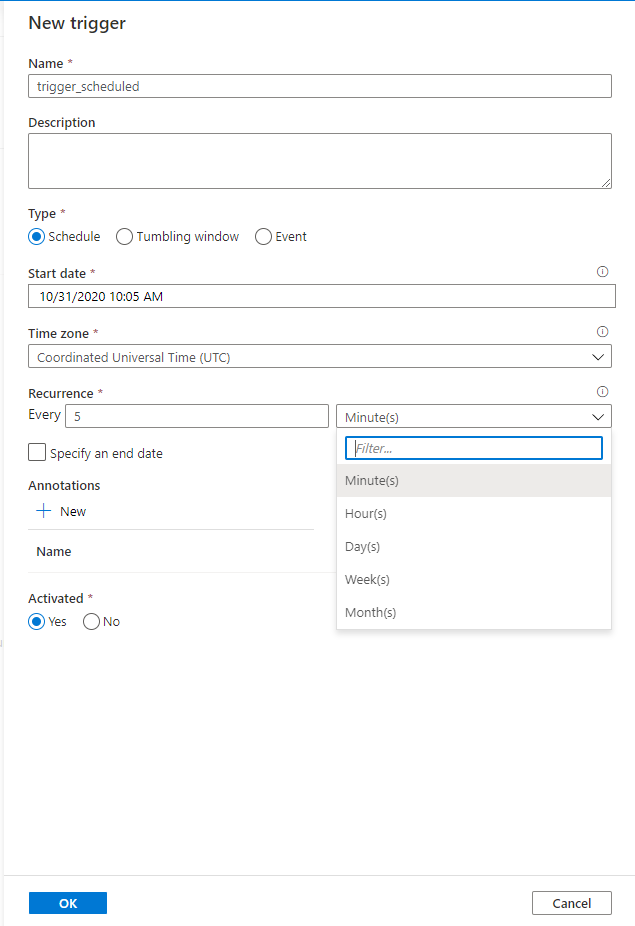
Task: Click the Time zone info icon
Action: coord(602,332)
